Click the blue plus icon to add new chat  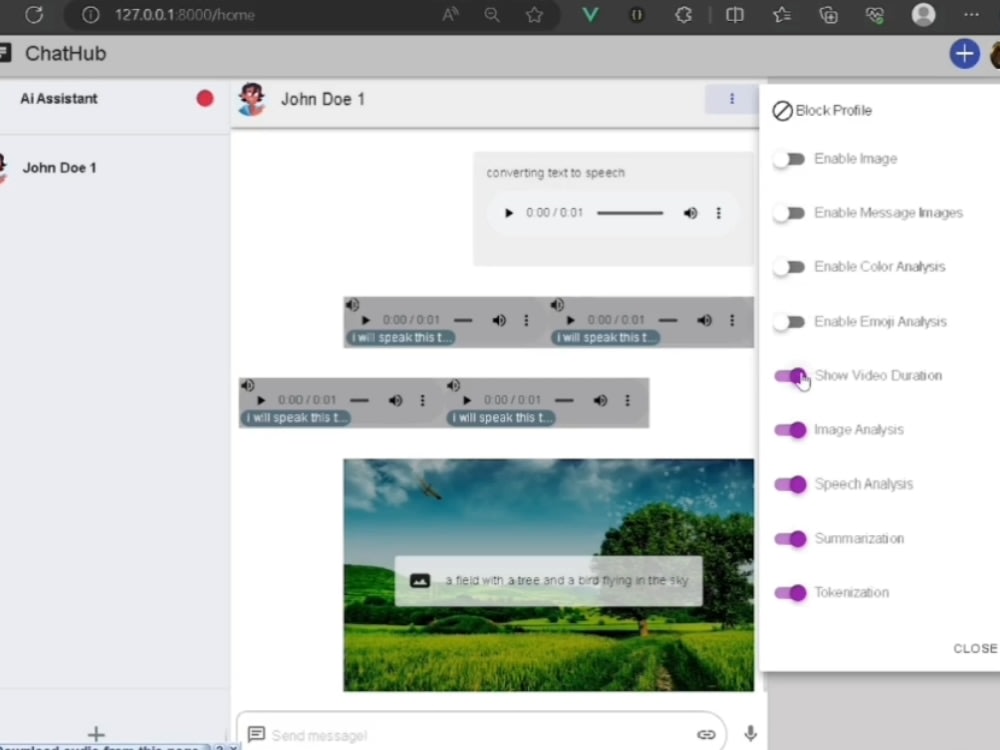964,54
